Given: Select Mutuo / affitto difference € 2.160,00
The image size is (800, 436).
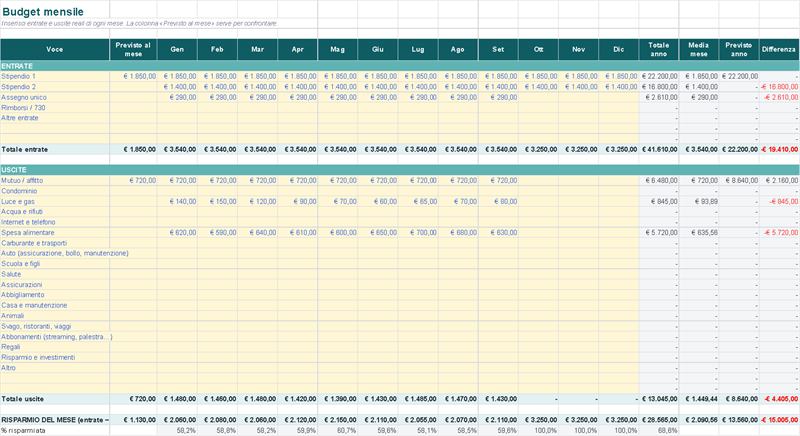Looking at the screenshot, I should pos(782,181).
